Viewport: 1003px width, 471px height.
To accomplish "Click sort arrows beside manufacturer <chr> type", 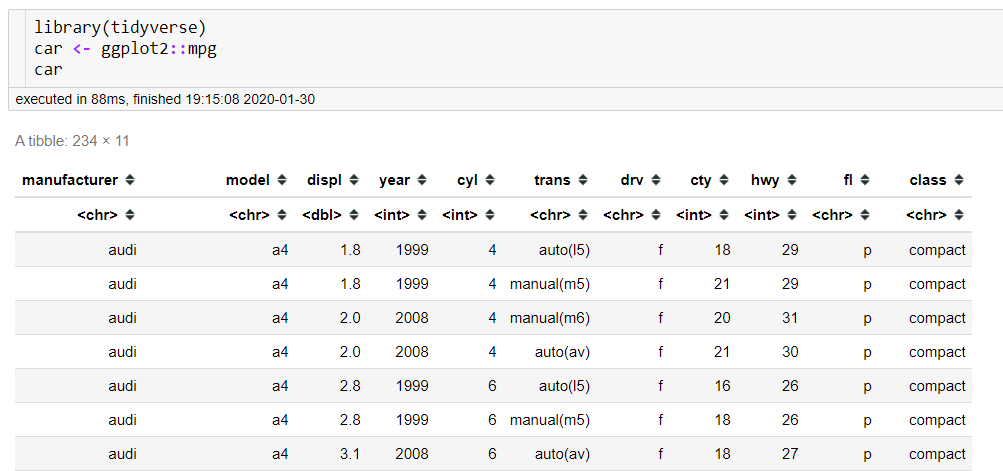I will [x=131, y=215].
